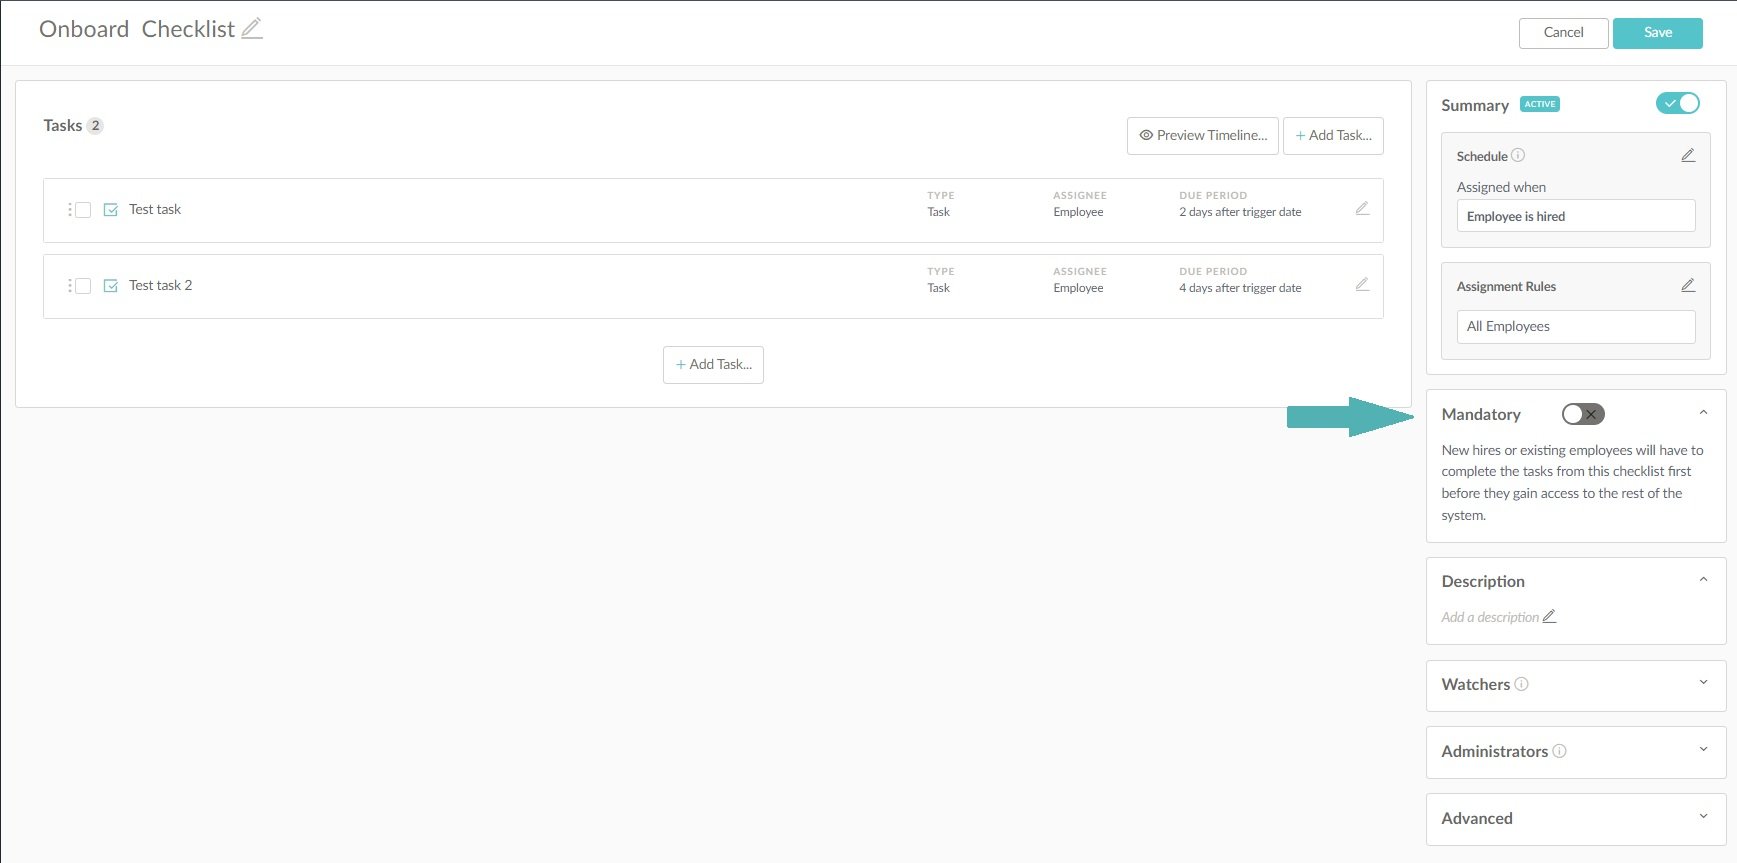
Task: Edit Assignment Rules with pencil icon
Action: (x=1688, y=286)
